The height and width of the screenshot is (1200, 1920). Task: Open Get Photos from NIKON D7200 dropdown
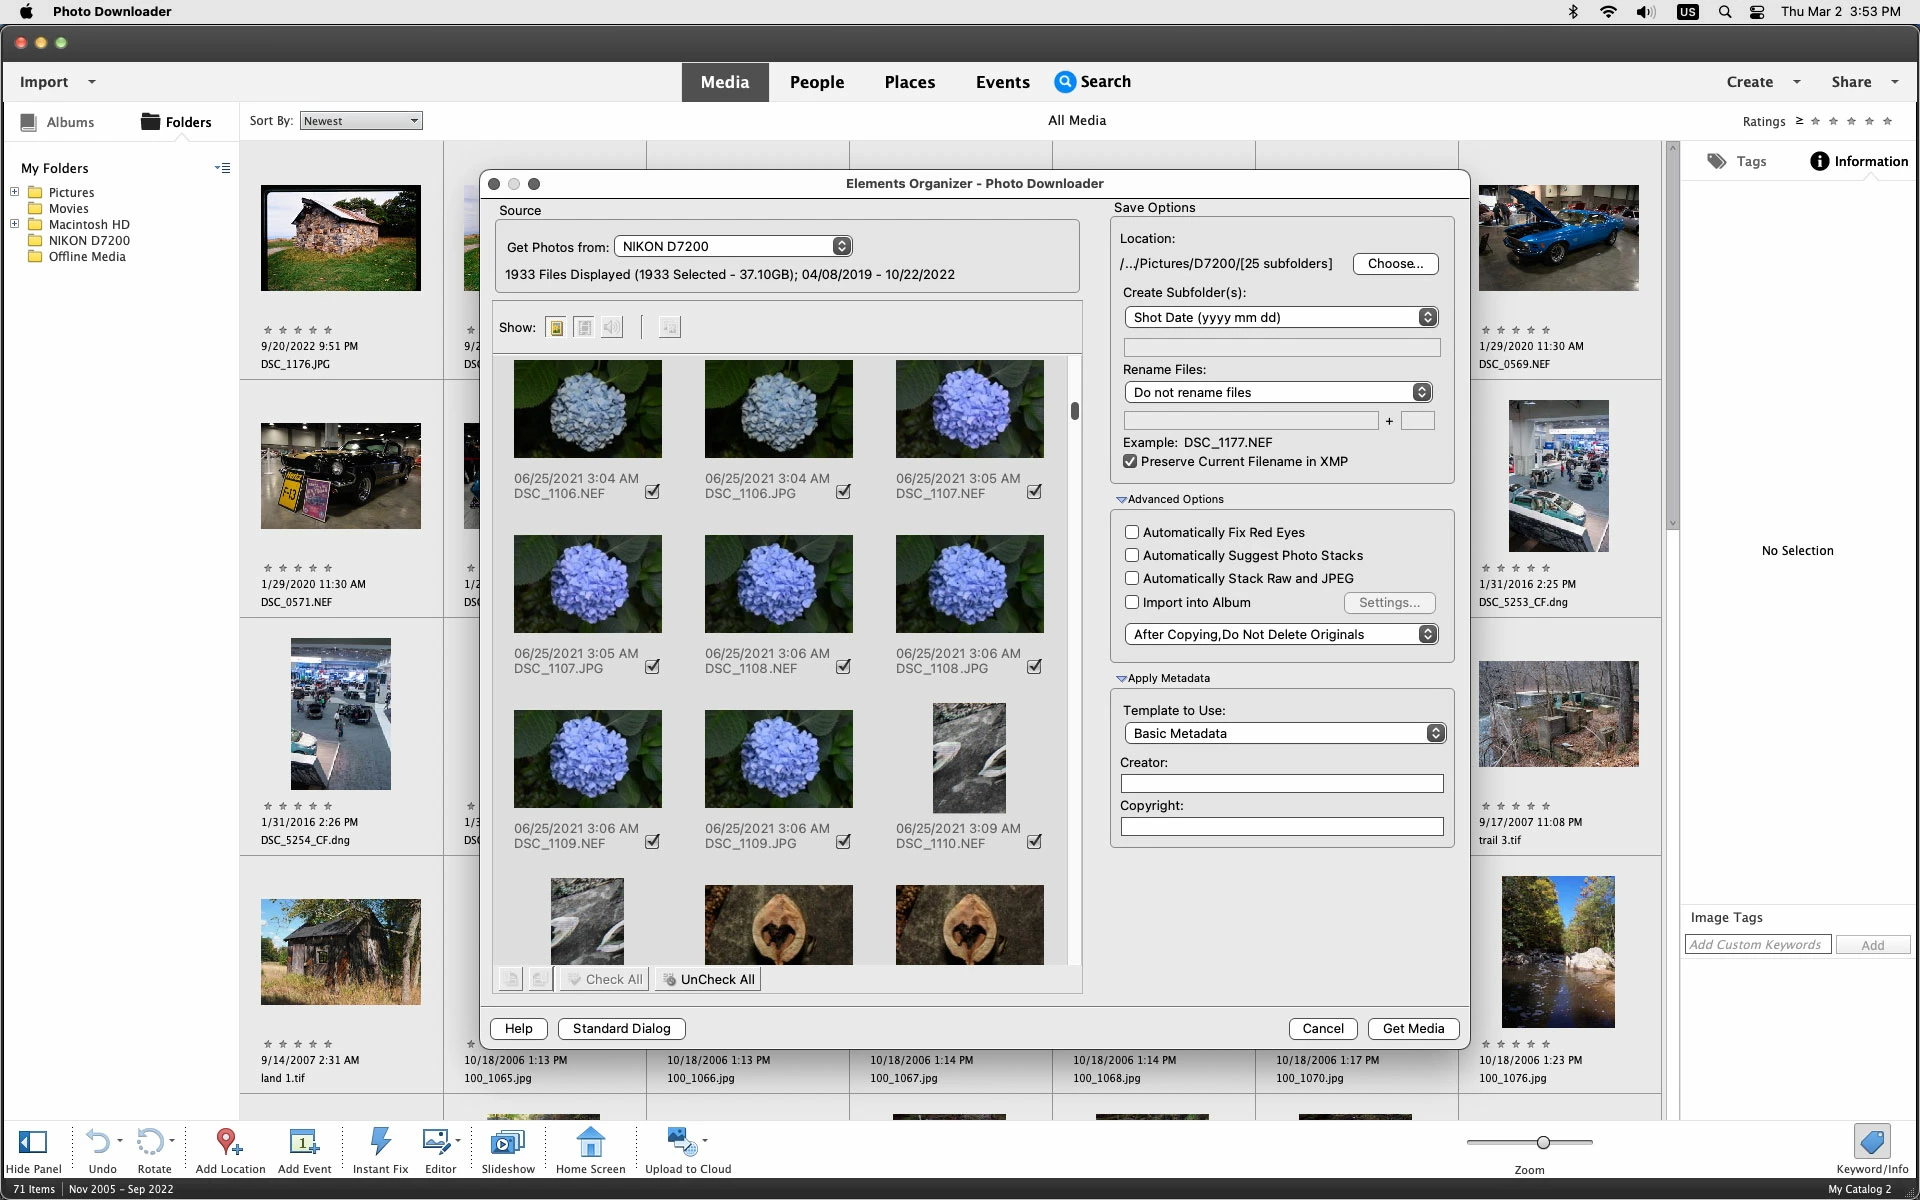(733, 246)
